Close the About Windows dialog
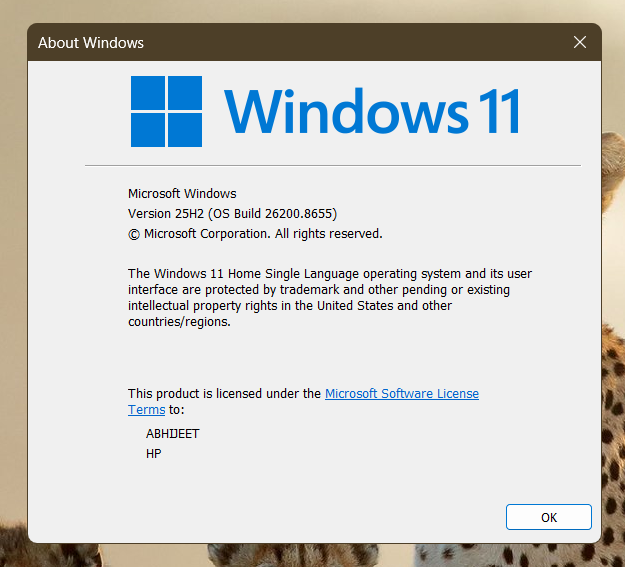 tap(580, 42)
